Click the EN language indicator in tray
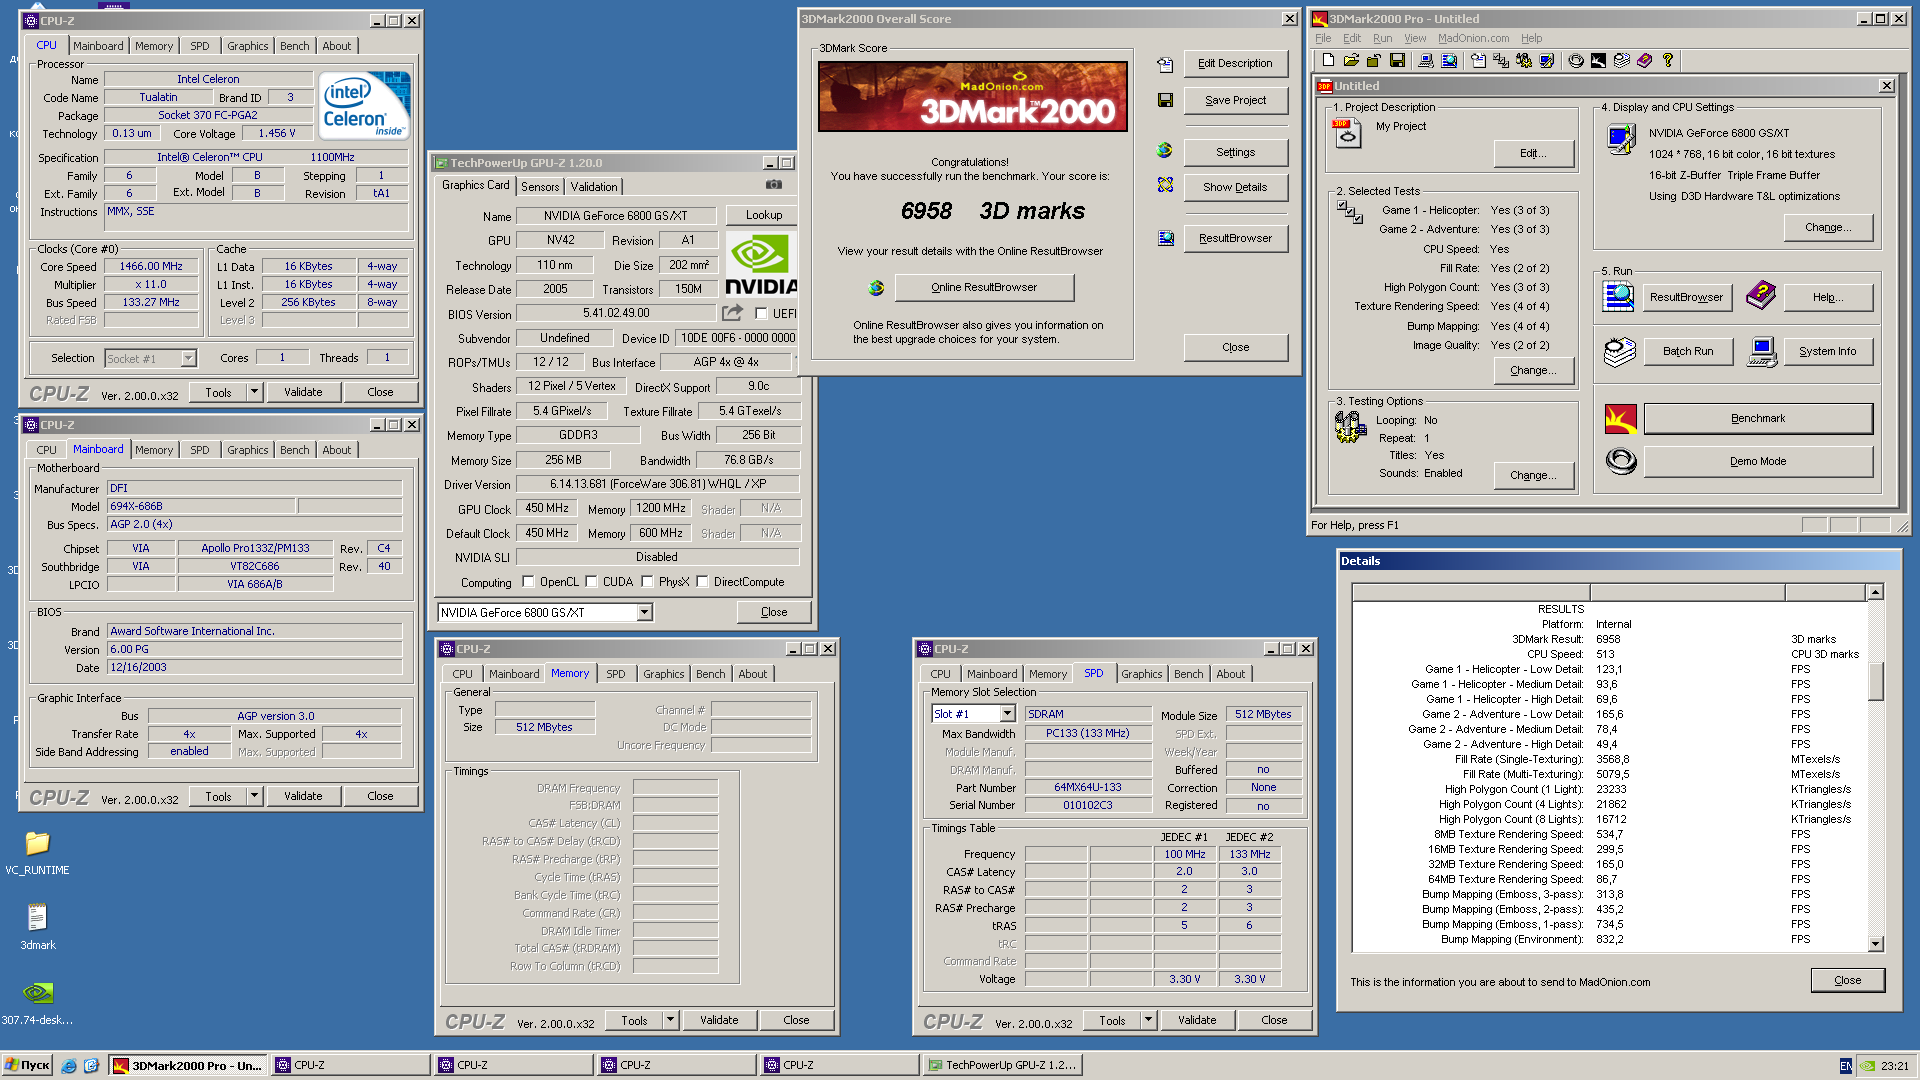The image size is (1920, 1080). pos(1845,1066)
